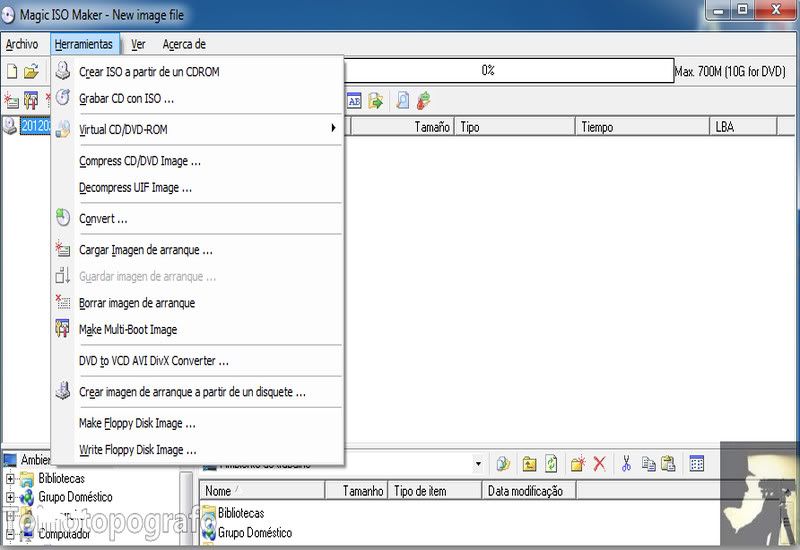This screenshot has height=550, width=800.
Task: Click the image size progress bar showing 0%
Action: (509, 70)
